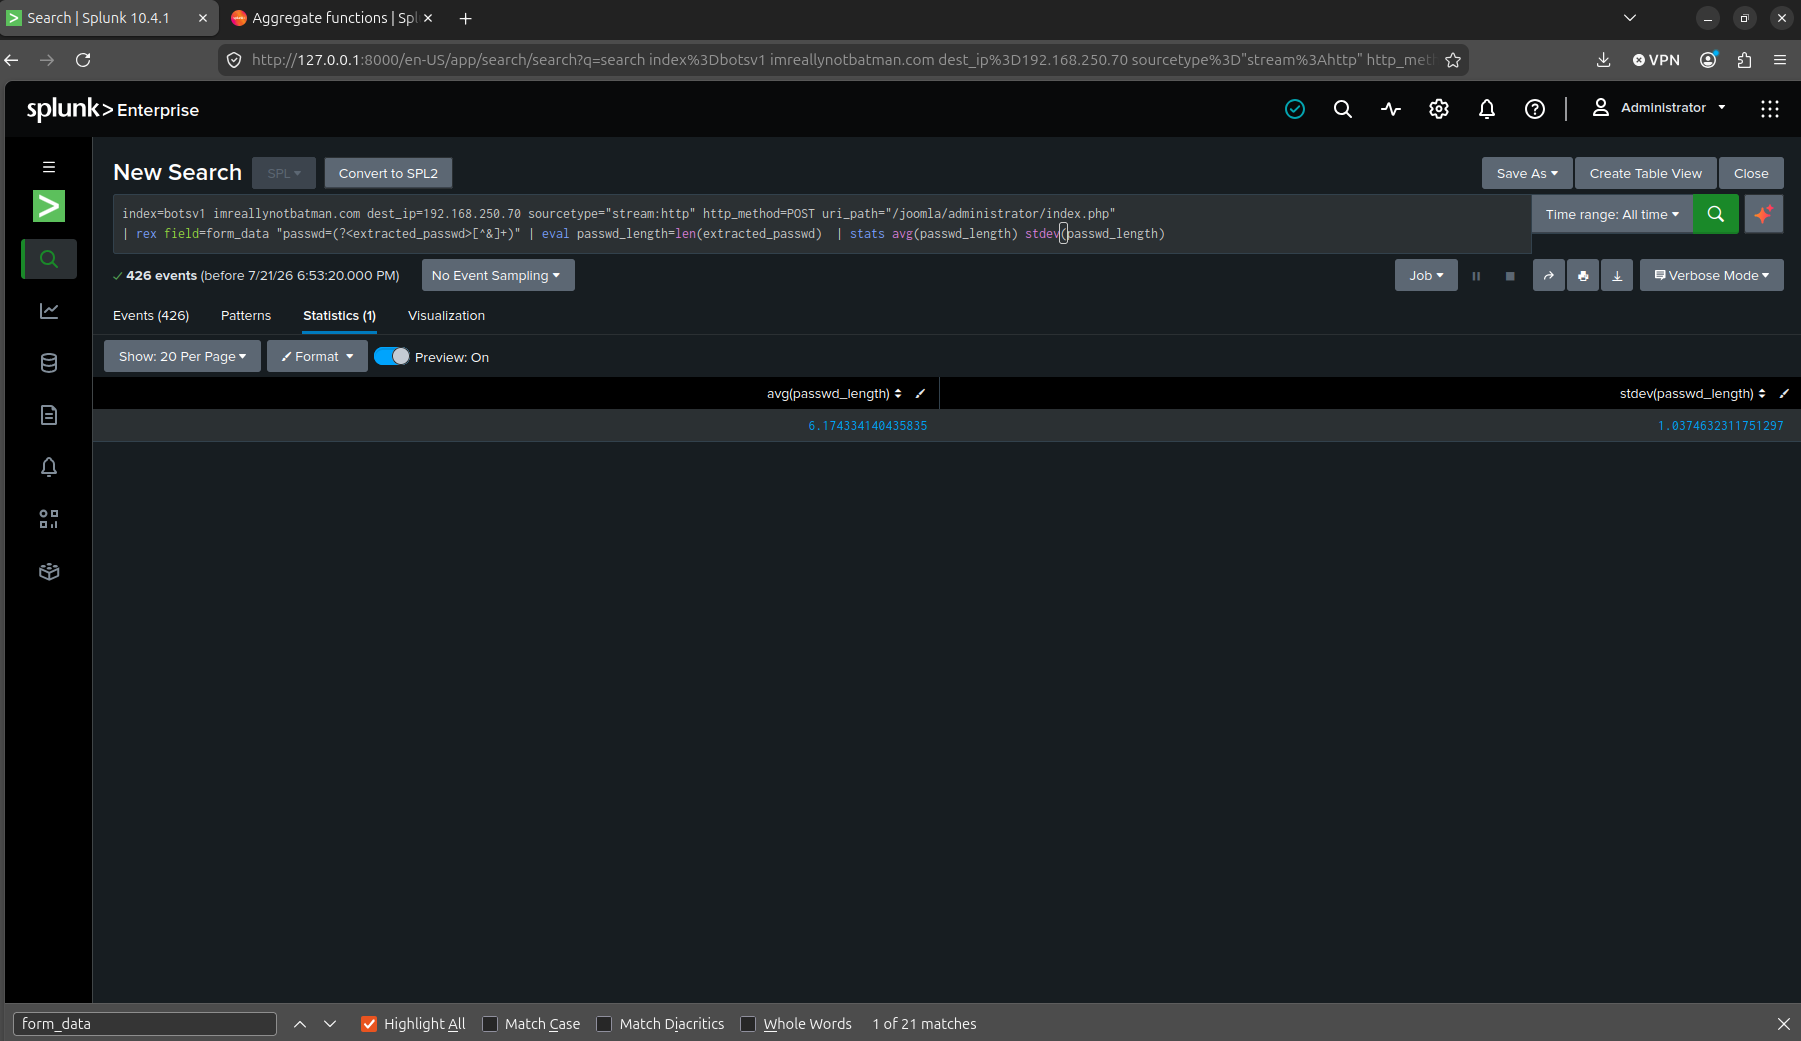Viewport: 1801px width, 1041px height.
Task: Open the Reports document icon in the sidebar
Action: pos(49,415)
